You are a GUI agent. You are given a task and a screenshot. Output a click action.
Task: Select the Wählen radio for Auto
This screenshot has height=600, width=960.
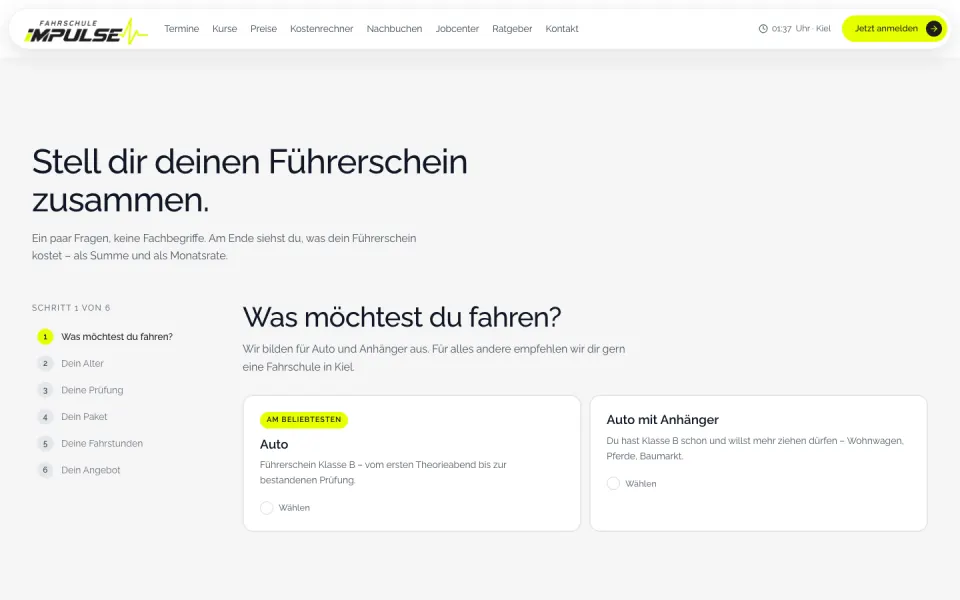[266, 508]
